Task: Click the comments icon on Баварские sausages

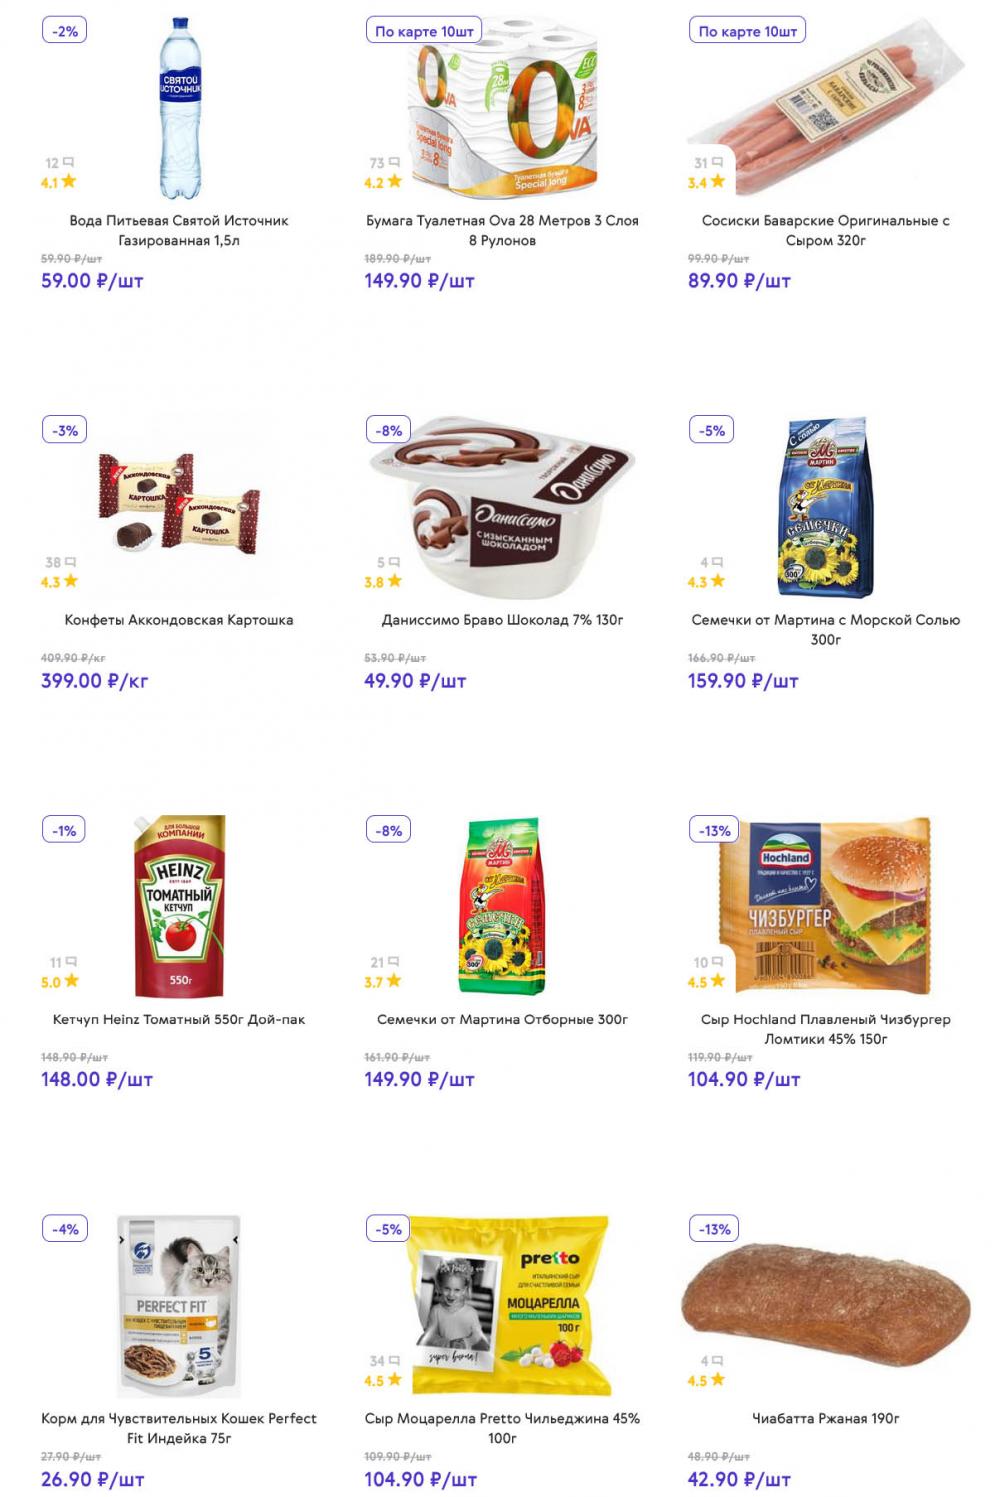Action: click(x=717, y=162)
